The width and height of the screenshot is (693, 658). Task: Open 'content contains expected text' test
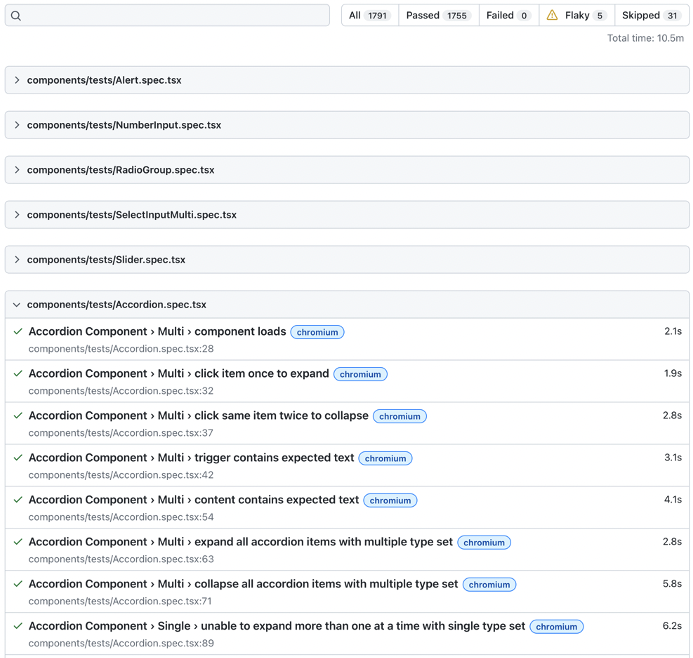click(194, 499)
